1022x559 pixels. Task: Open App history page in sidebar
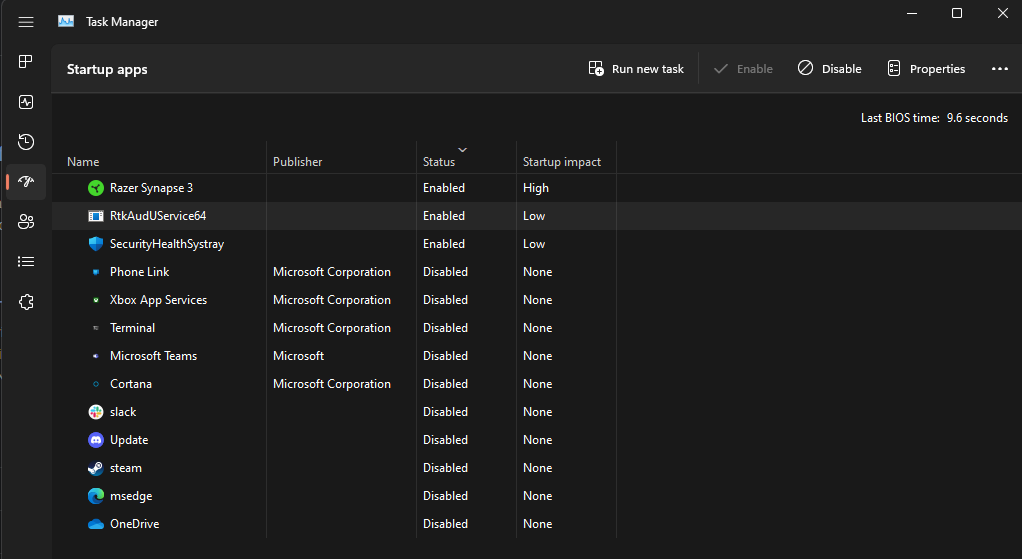tap(26, 142)
